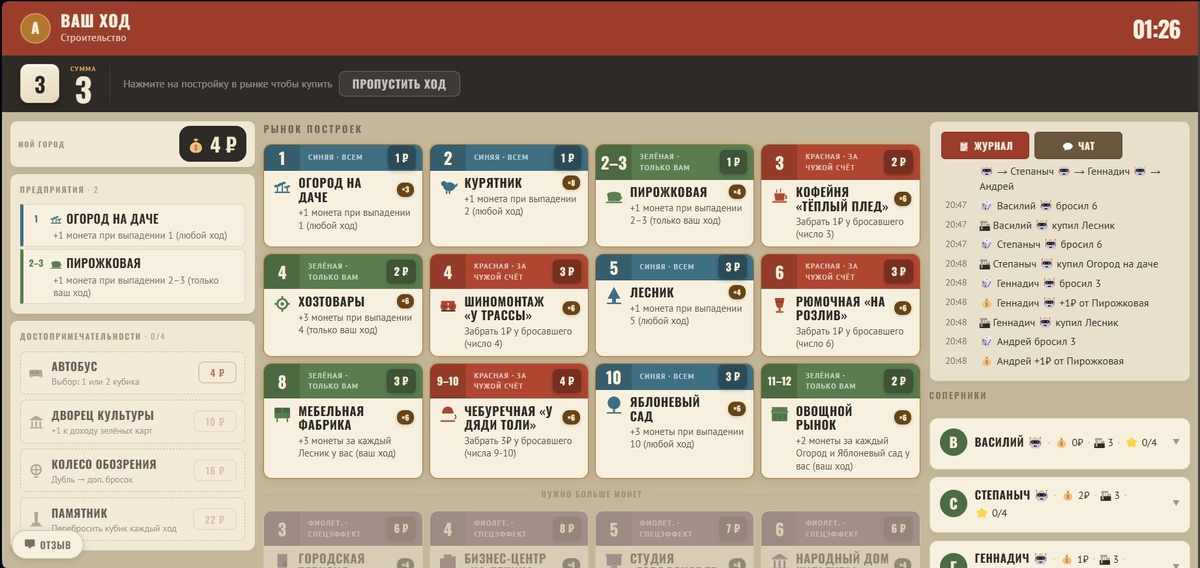This screenshot has height=568, width=1200.
Task: Buy the Пирожковая card from market
Action: pyautogui.click(x=674, y=195)
